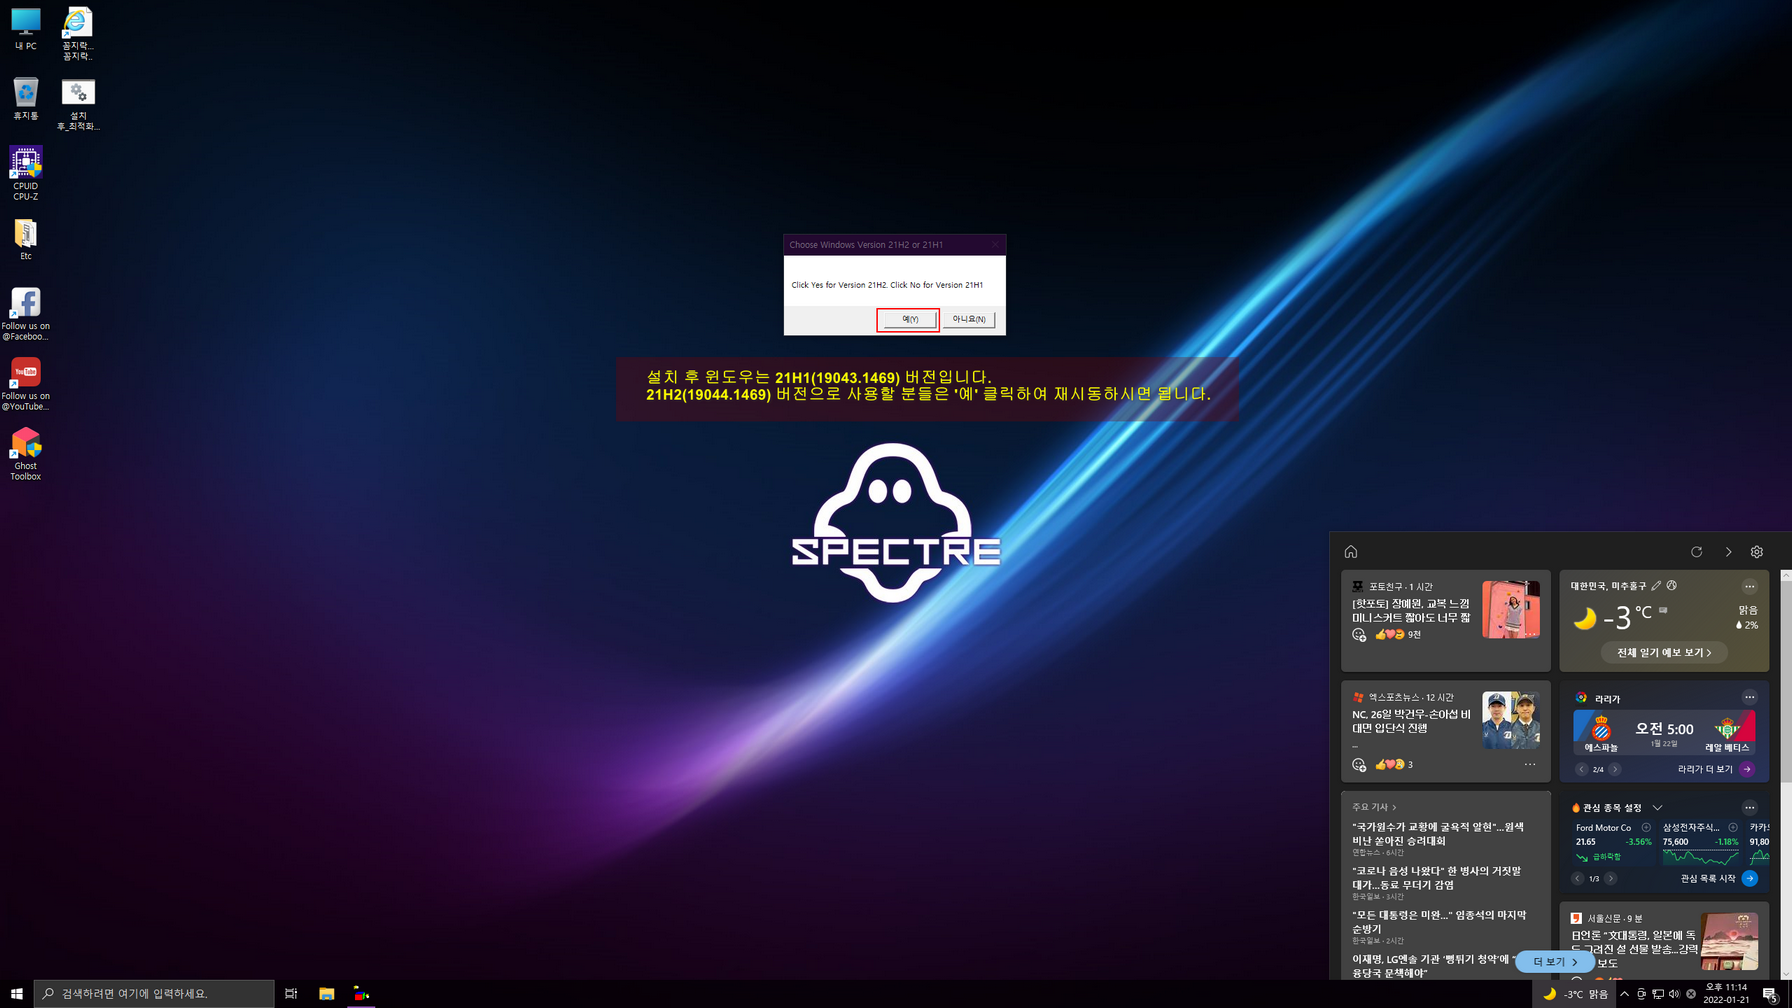Open the Internet Explorer shortcut on the desktop
Image resolution: width=1792 pixels, height=1008 pixels.
click(x=77, y=33)
